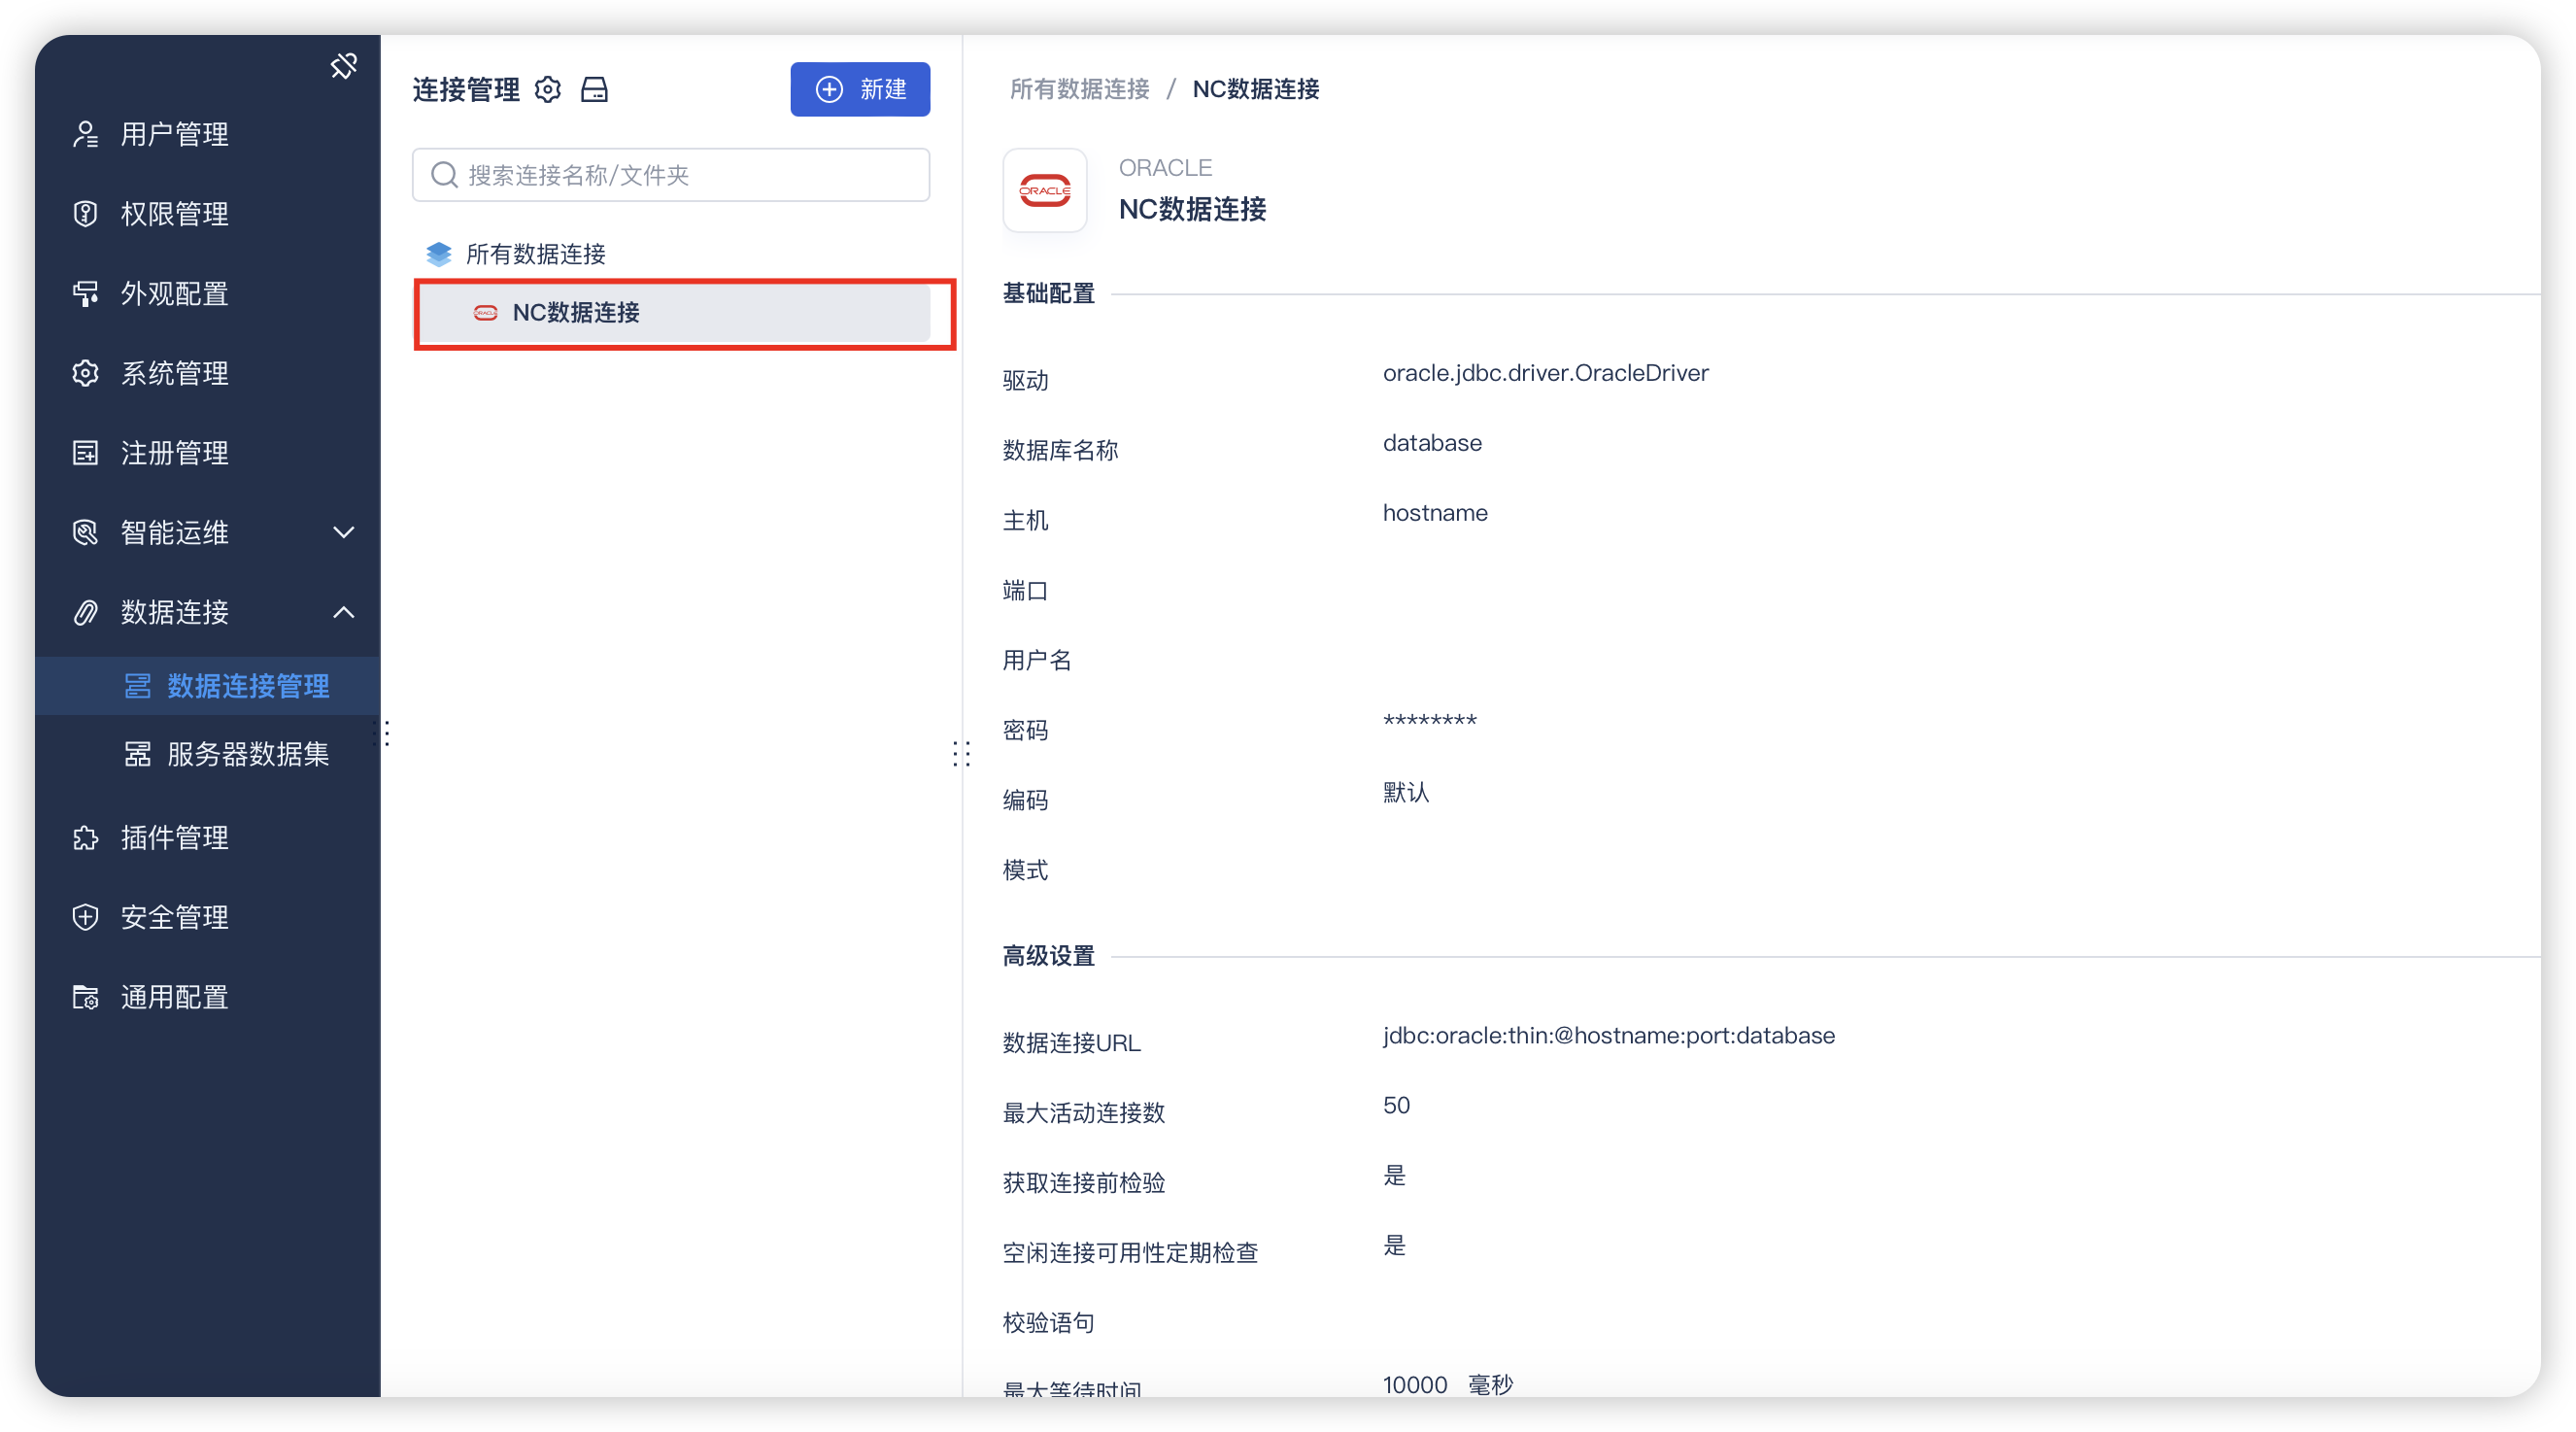Open 服务器数据集 submenu item
The image size is (2576, 1432).
tap(247, 754)
